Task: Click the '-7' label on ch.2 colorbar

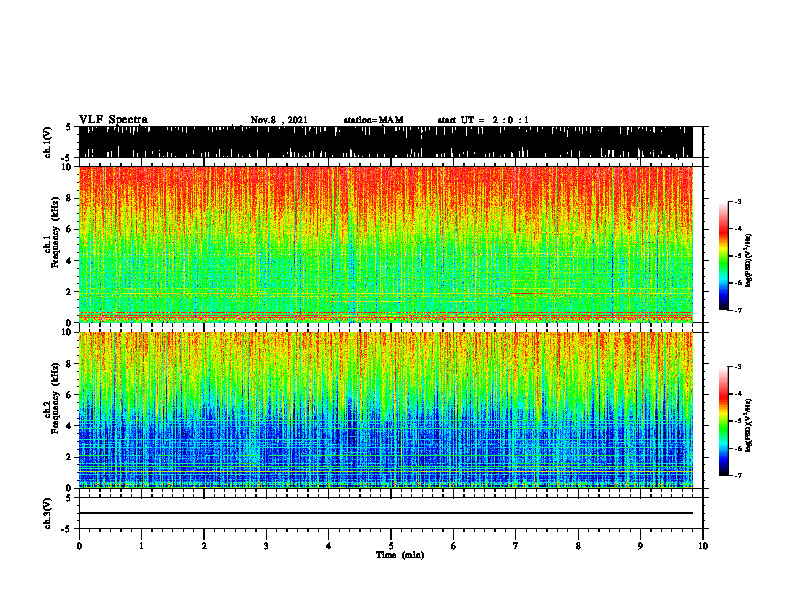Action: (738, 475)
